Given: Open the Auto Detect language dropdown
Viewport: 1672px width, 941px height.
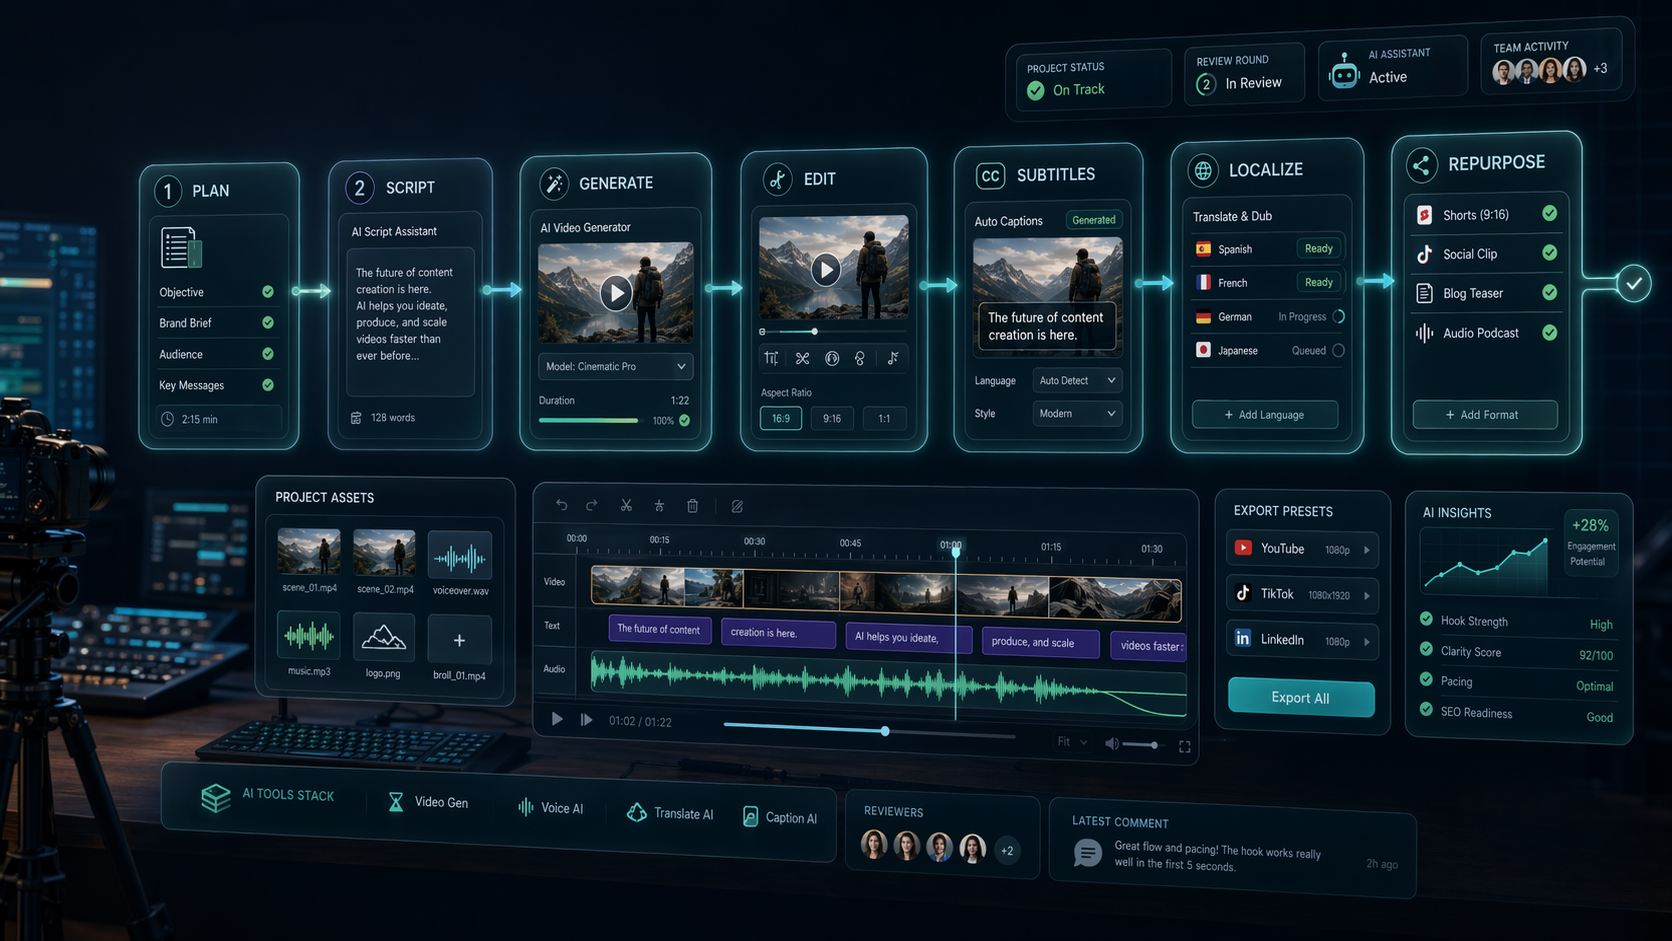Looking at the screenshot, I should [x=1077, y=380].
